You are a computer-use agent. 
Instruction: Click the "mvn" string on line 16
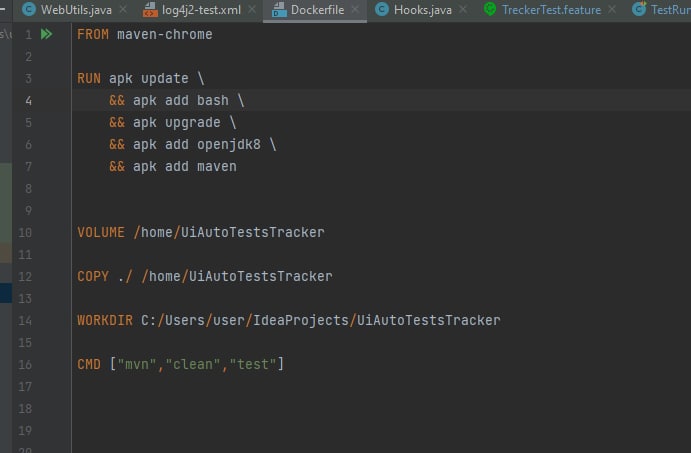point(137,364)
